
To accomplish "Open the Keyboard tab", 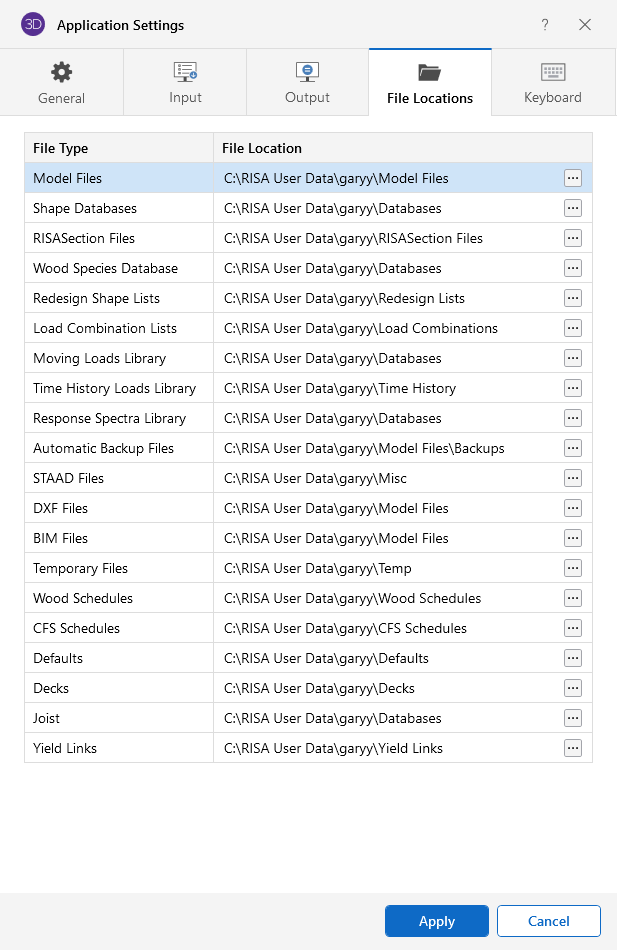I will click(x=553, y=83).
